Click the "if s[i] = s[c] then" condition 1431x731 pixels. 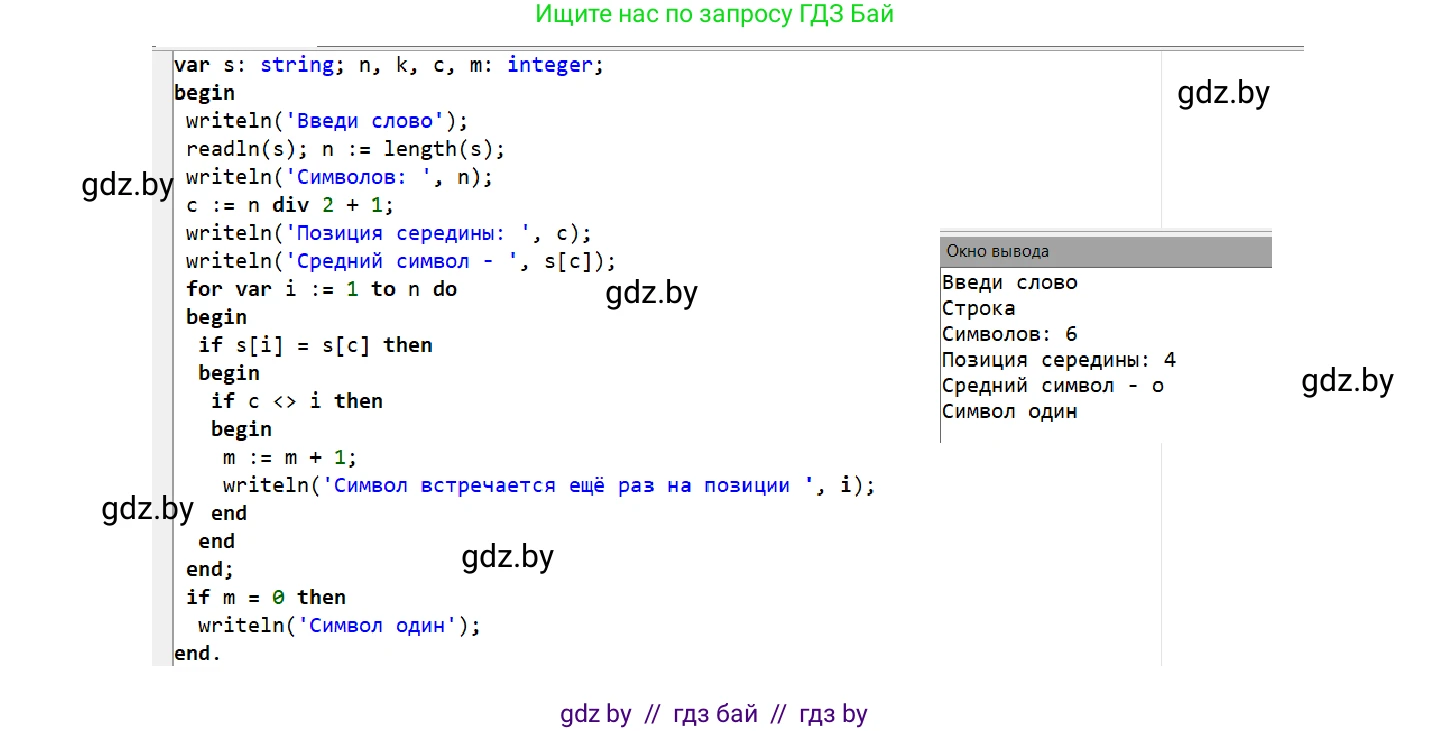[x=315, y=345]
